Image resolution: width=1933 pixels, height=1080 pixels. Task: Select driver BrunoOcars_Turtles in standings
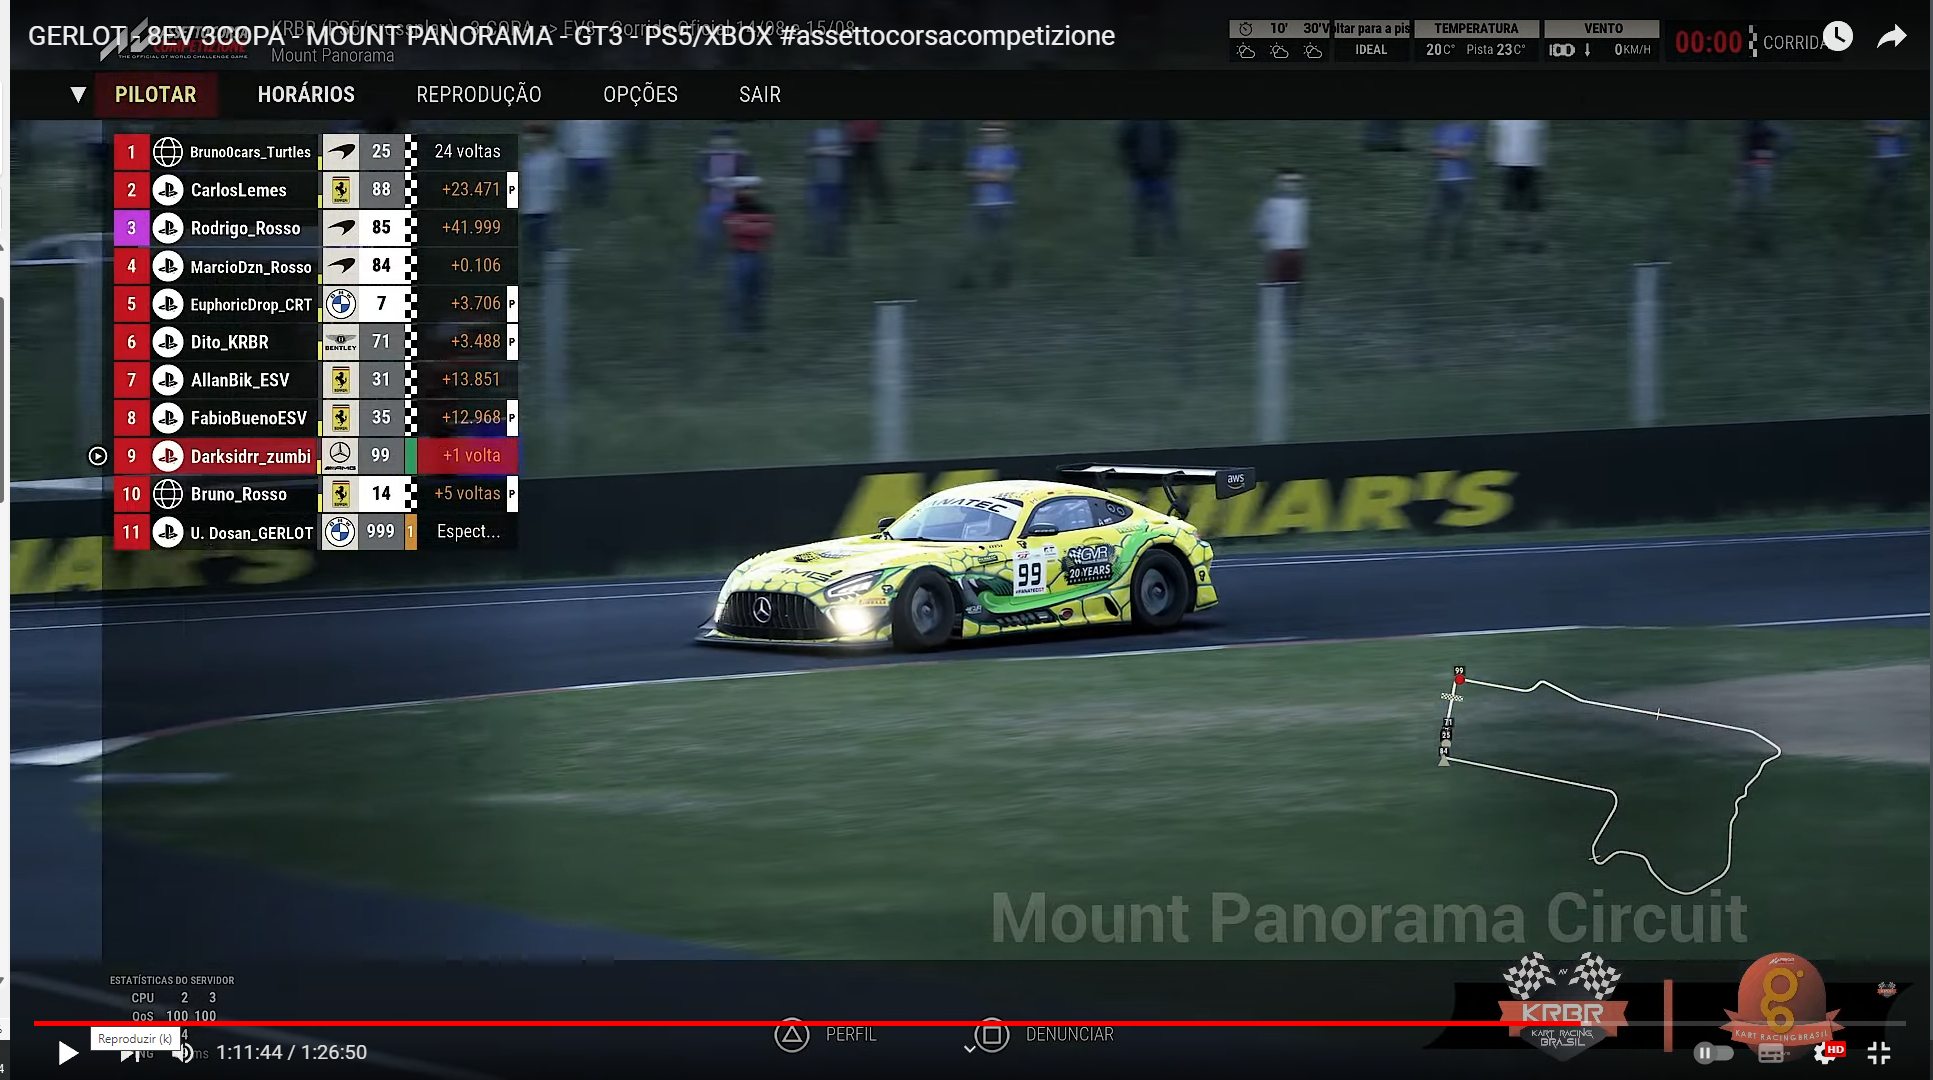tap(315, 152)
